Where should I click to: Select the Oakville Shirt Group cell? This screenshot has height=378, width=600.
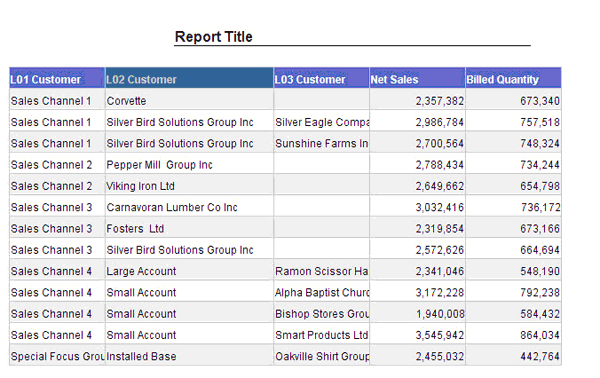point(321,357)
